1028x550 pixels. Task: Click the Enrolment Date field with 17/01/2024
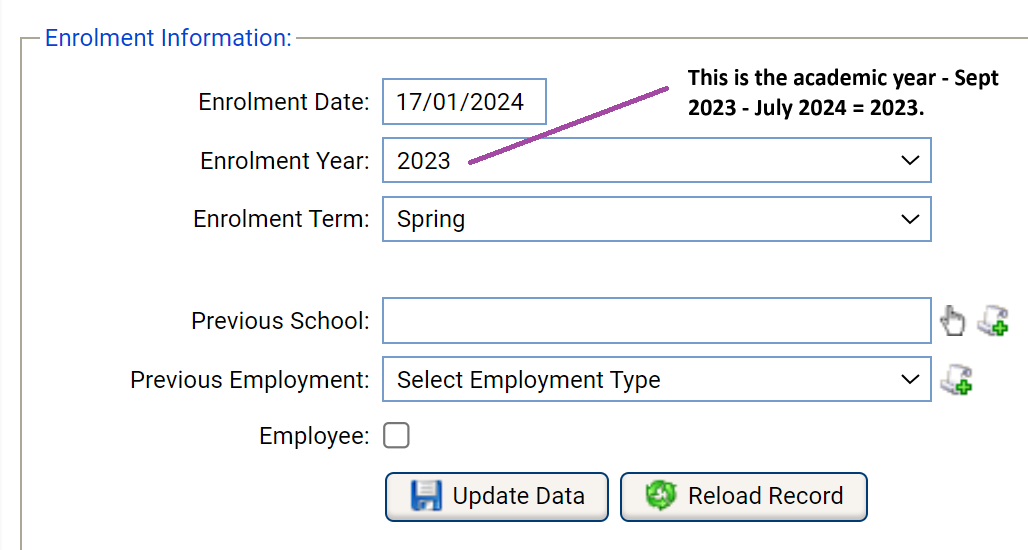[464, 102]
